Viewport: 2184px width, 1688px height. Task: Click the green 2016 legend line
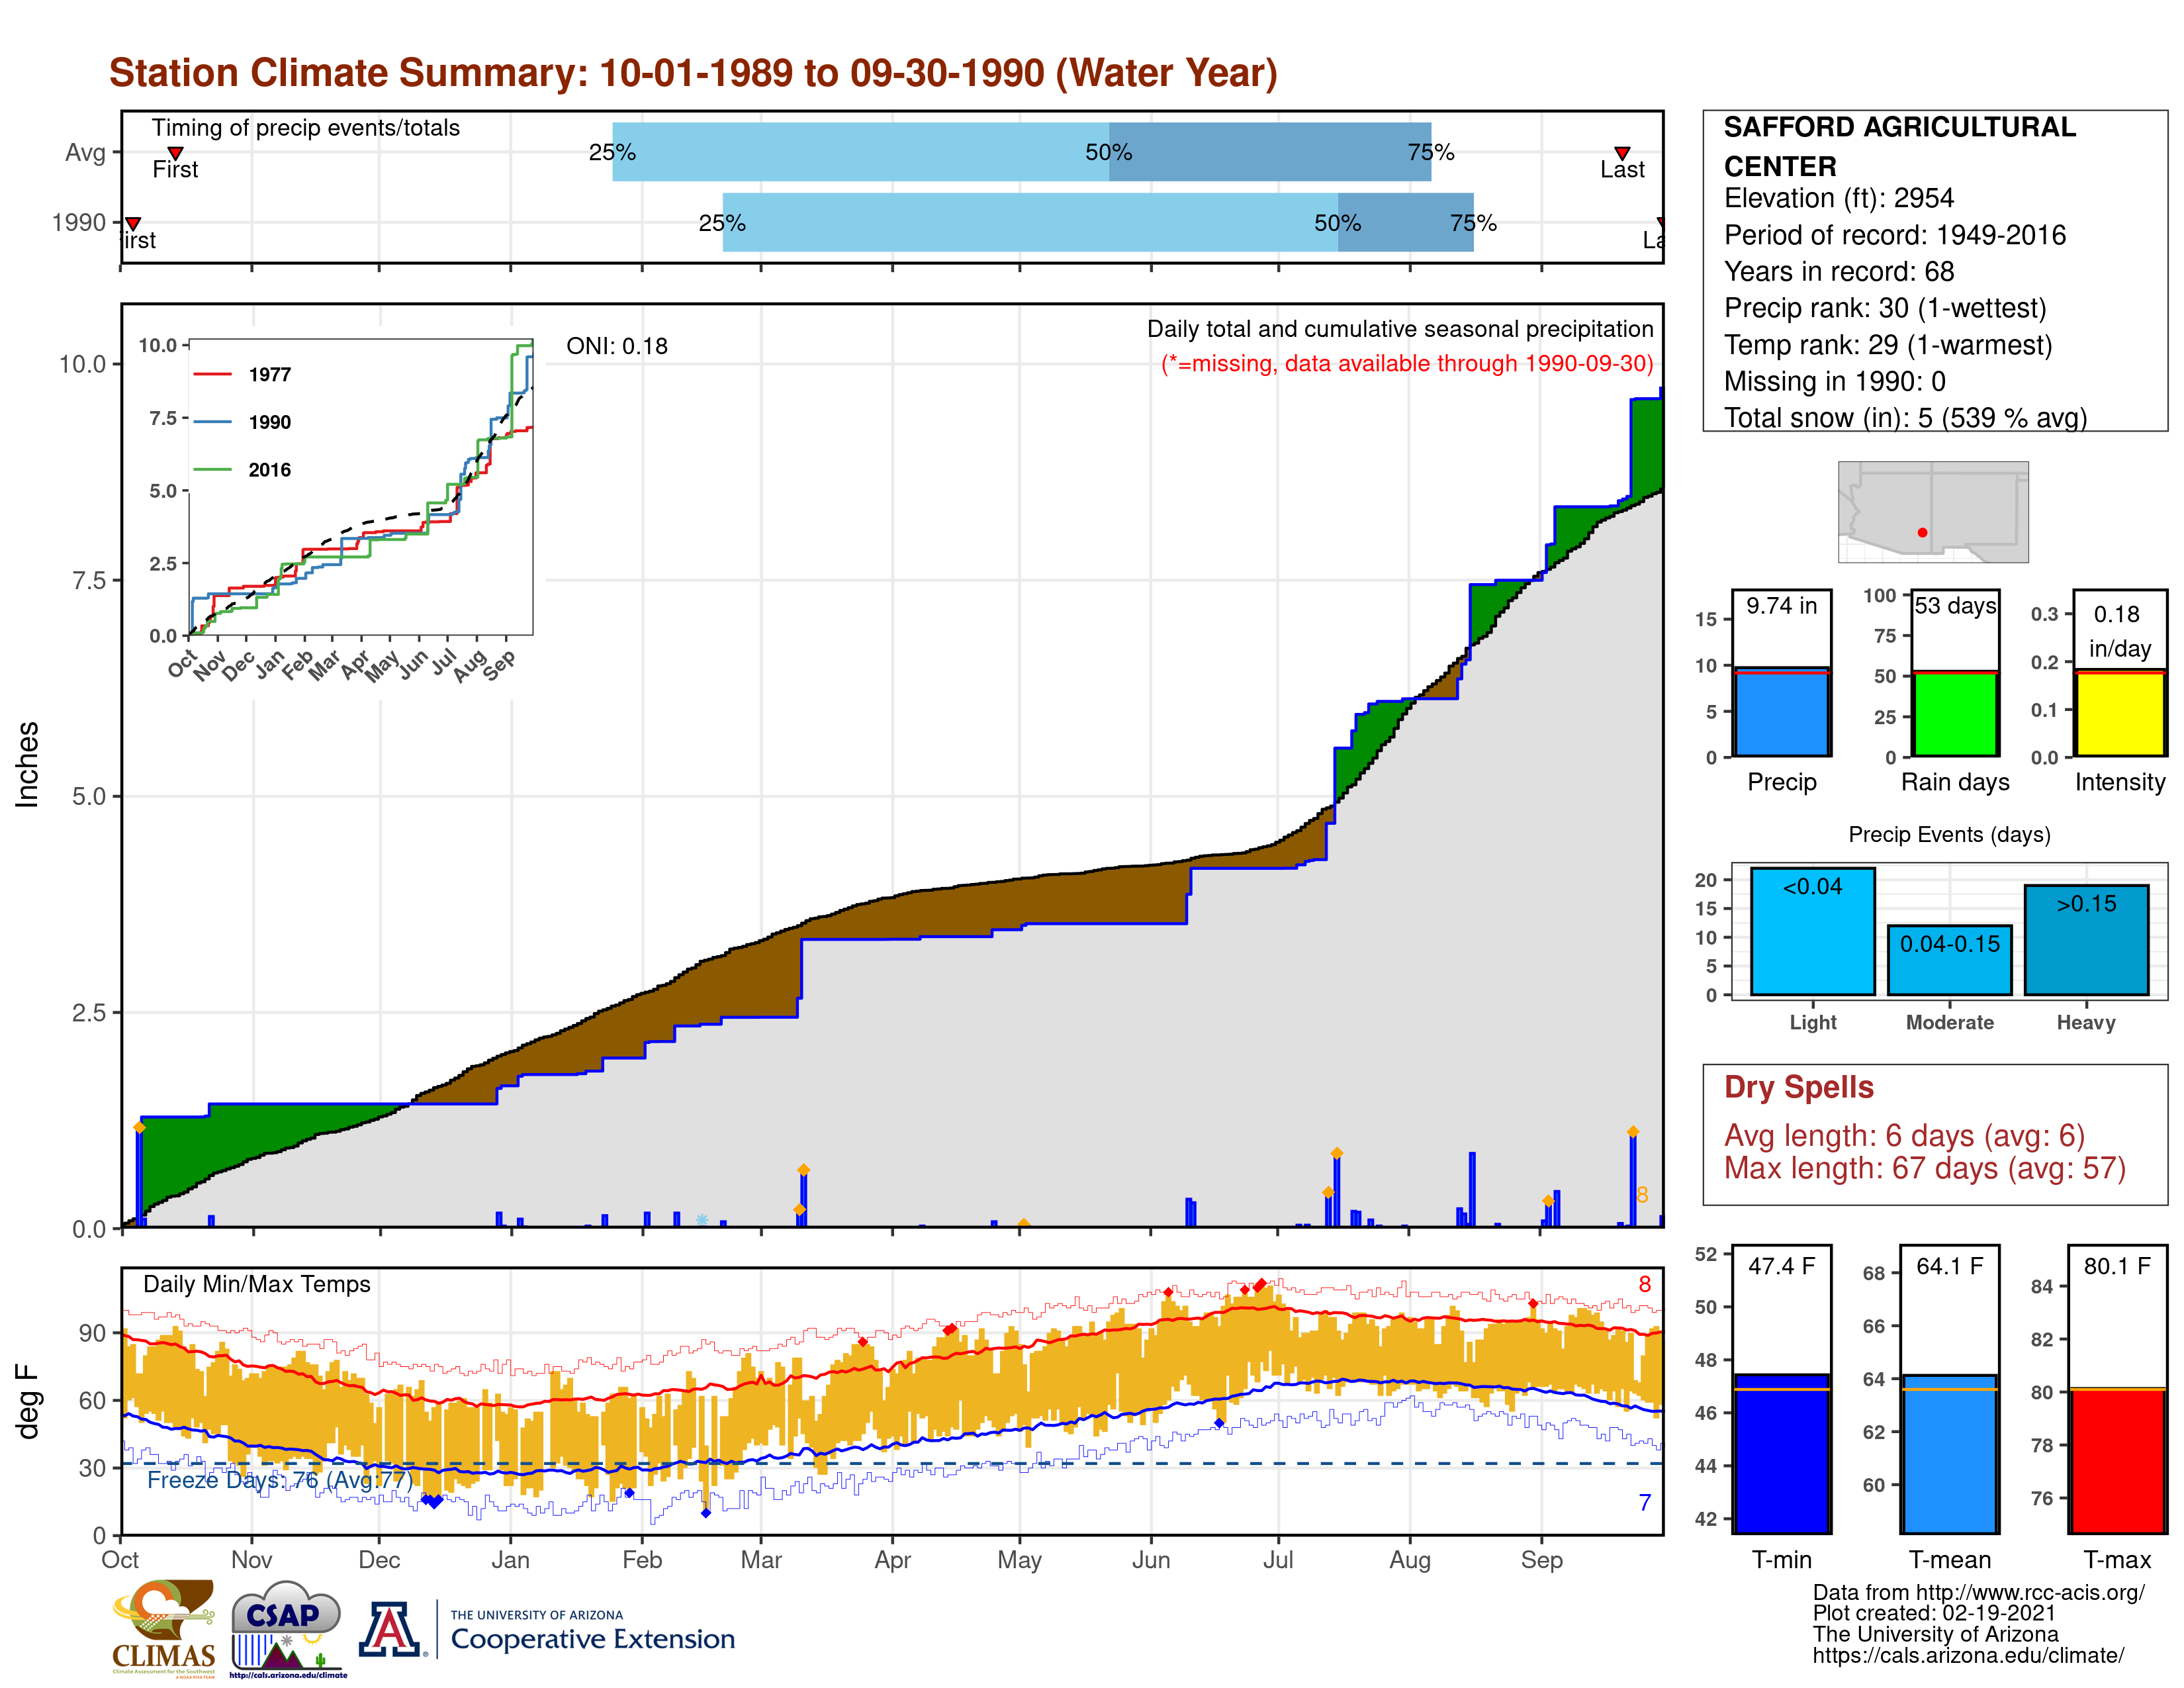[212, 469]
